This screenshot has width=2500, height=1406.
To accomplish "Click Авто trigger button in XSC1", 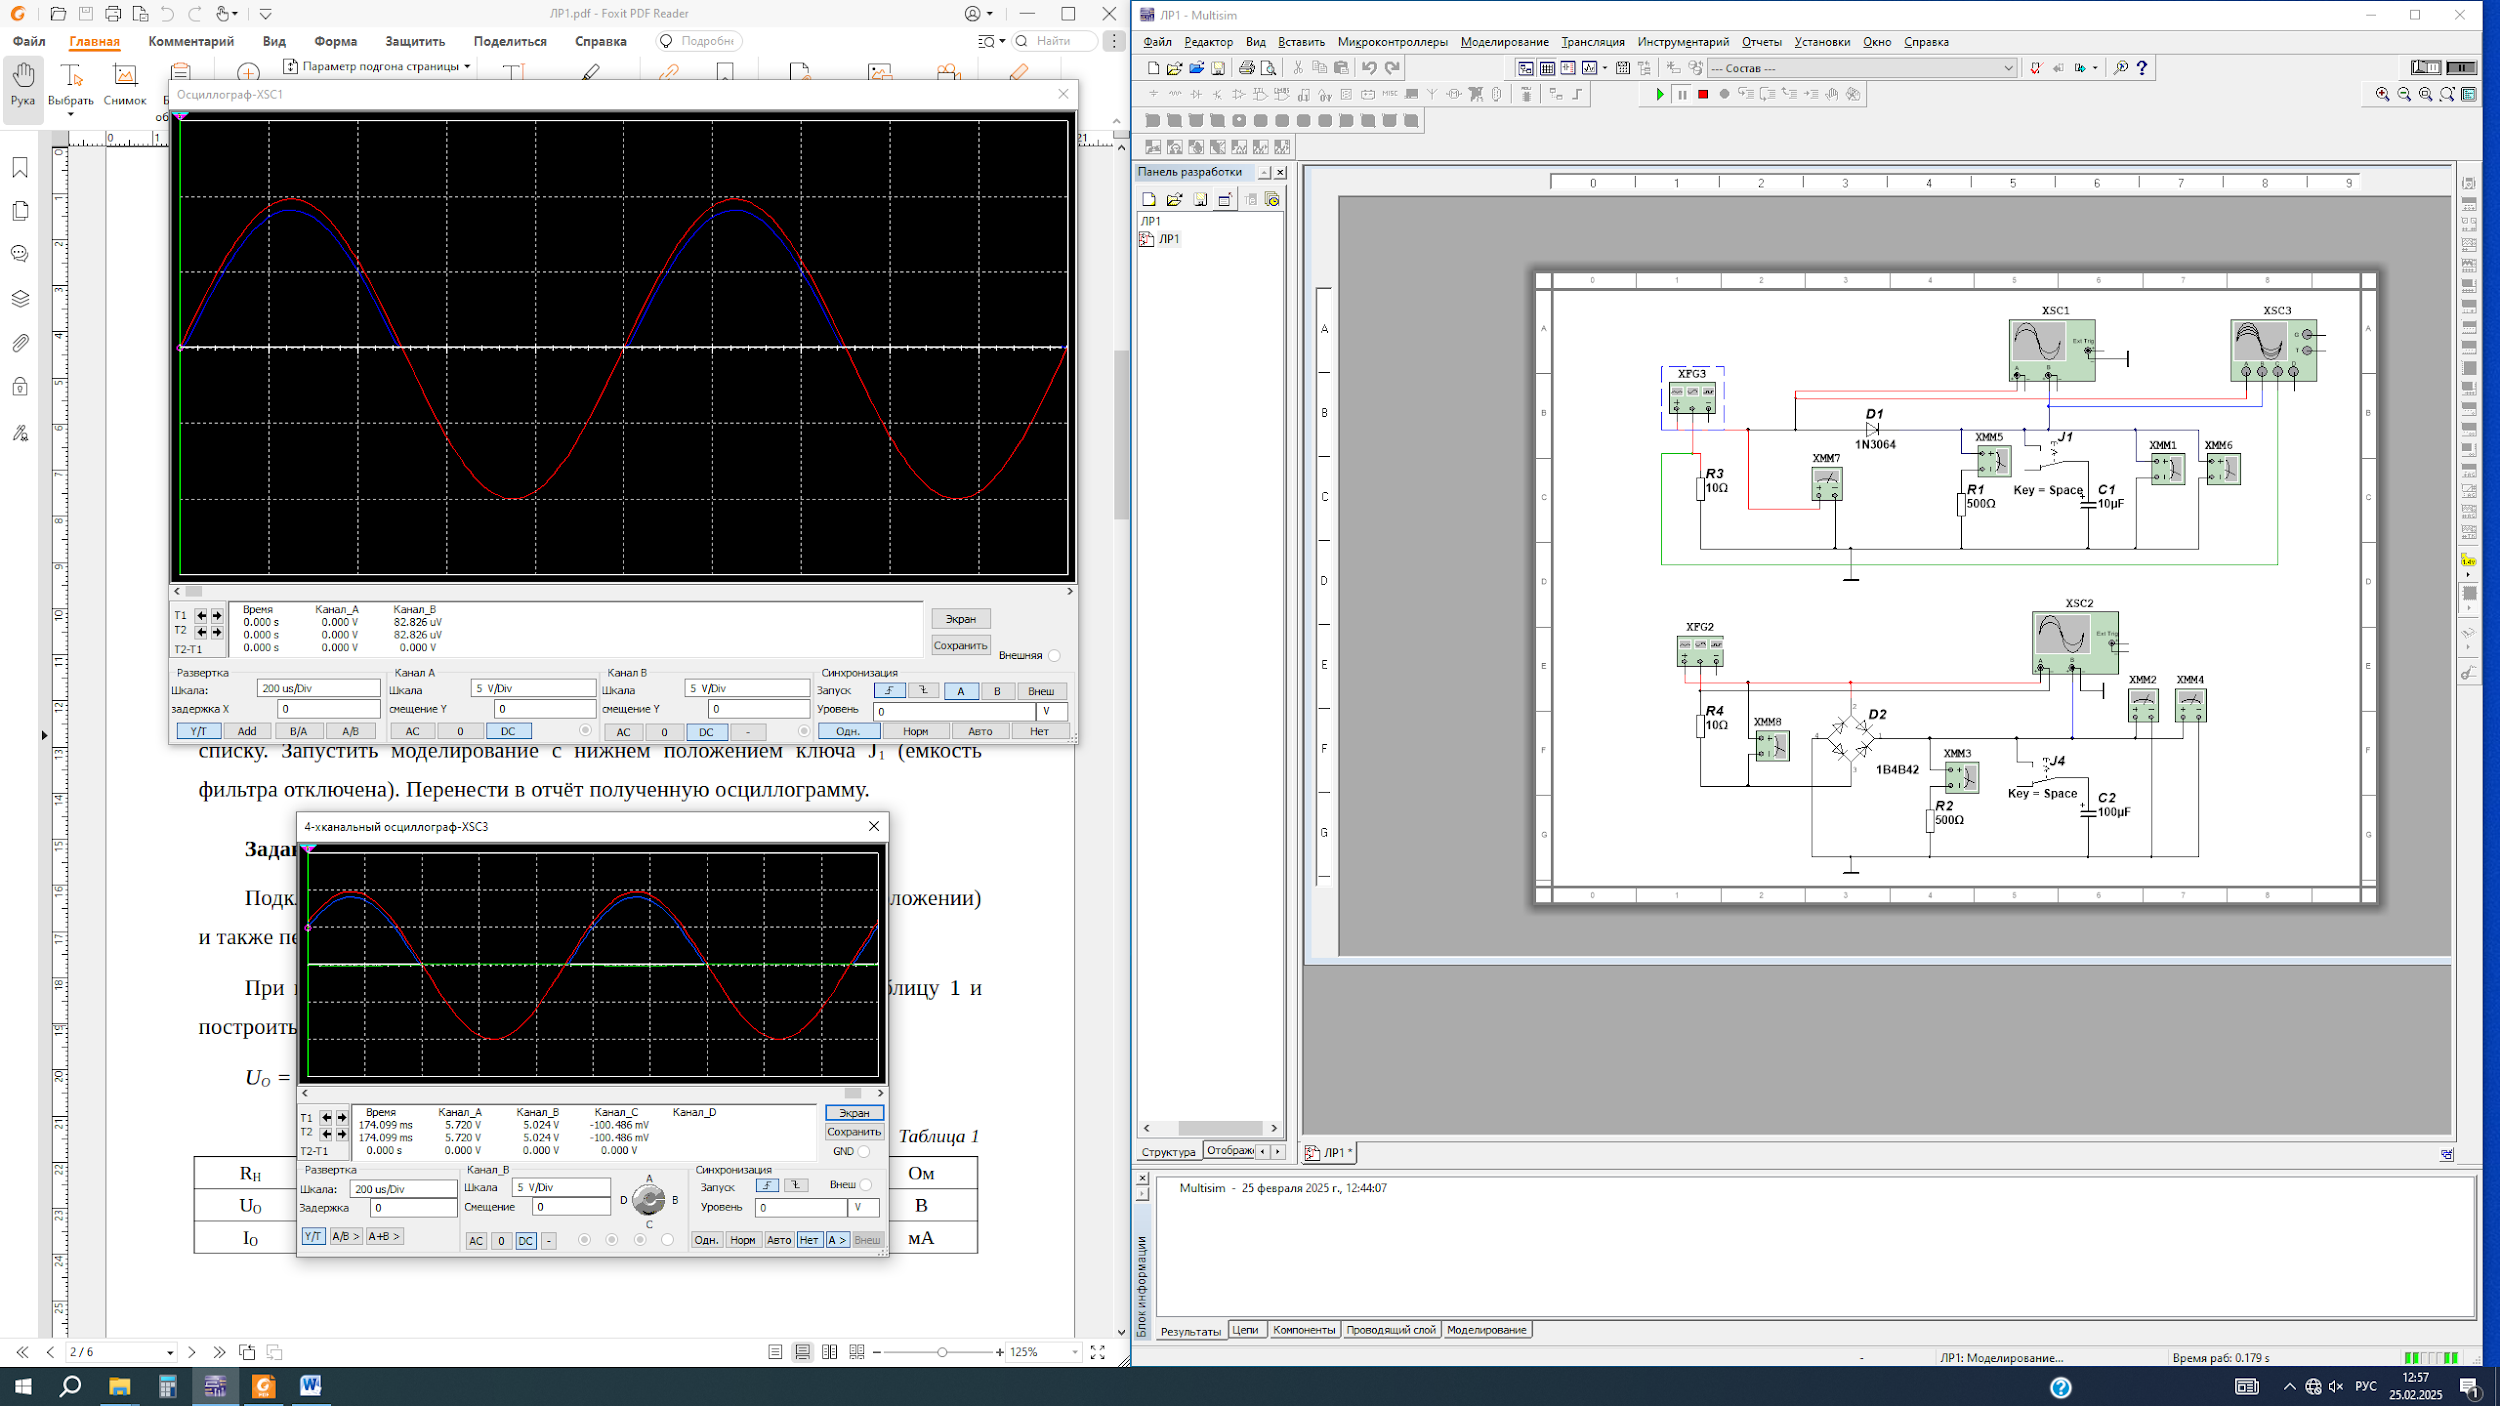I will 980,732.
